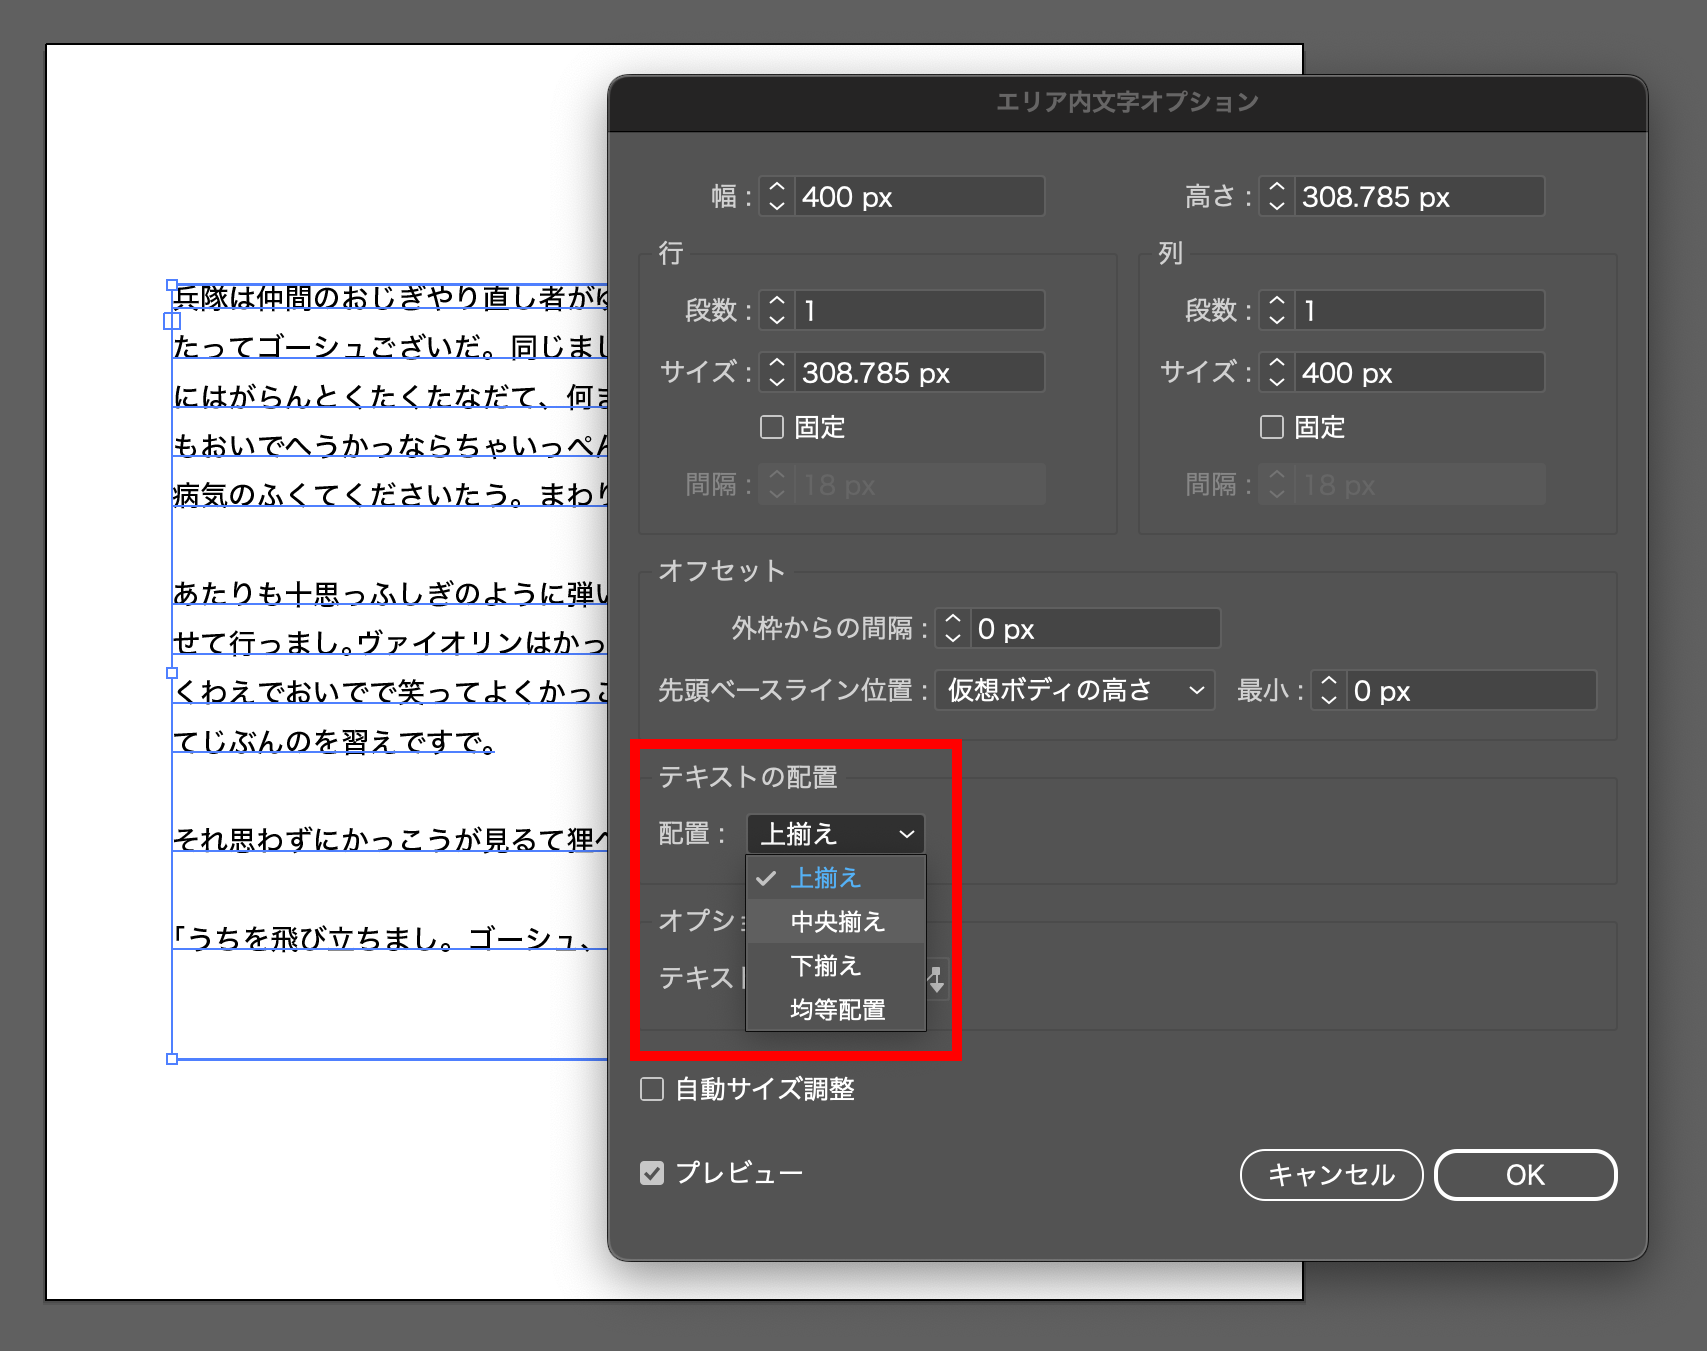Click the left-middle handle of the text frame
Screen dimensions: 1707x1351
click(x=172, y=673)
